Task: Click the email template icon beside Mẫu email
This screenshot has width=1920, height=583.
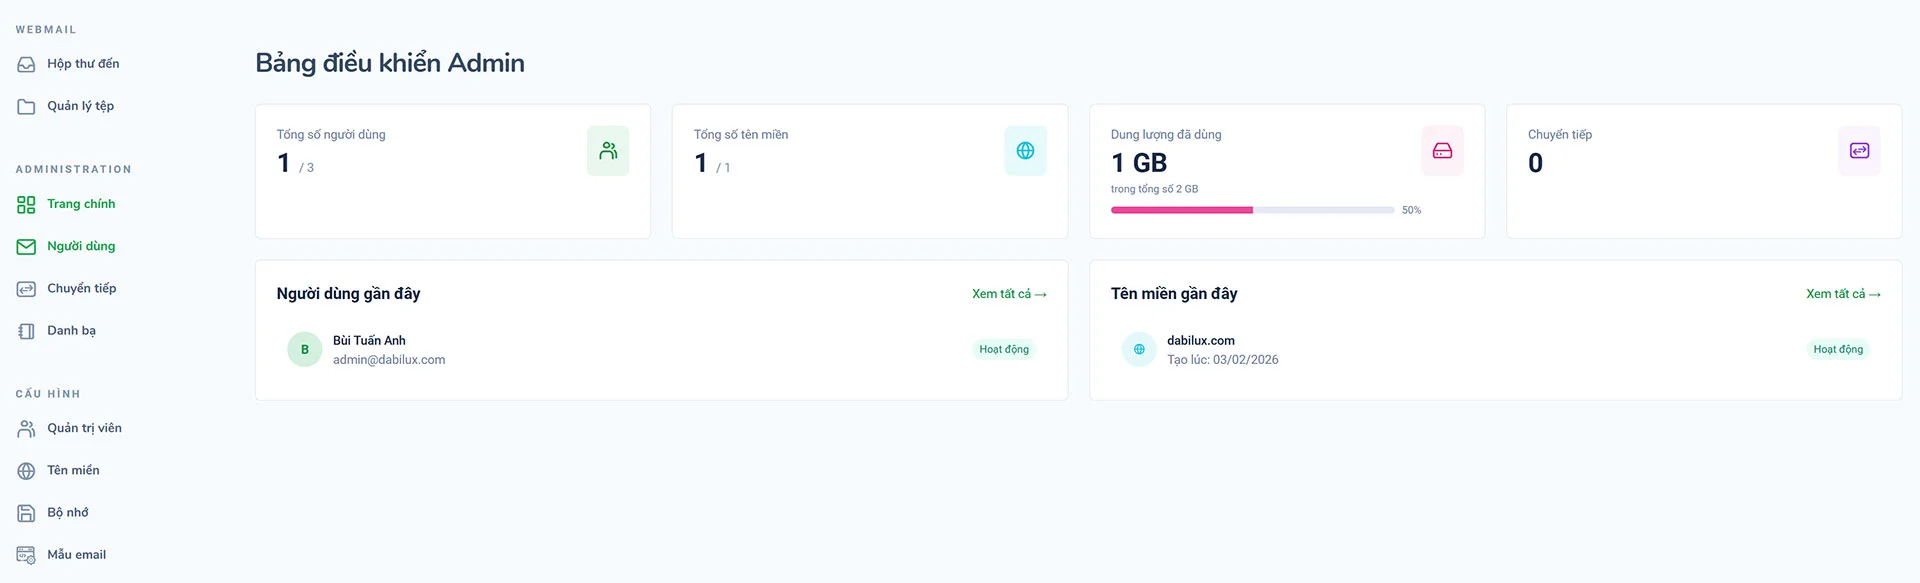Action: [26, 555]
